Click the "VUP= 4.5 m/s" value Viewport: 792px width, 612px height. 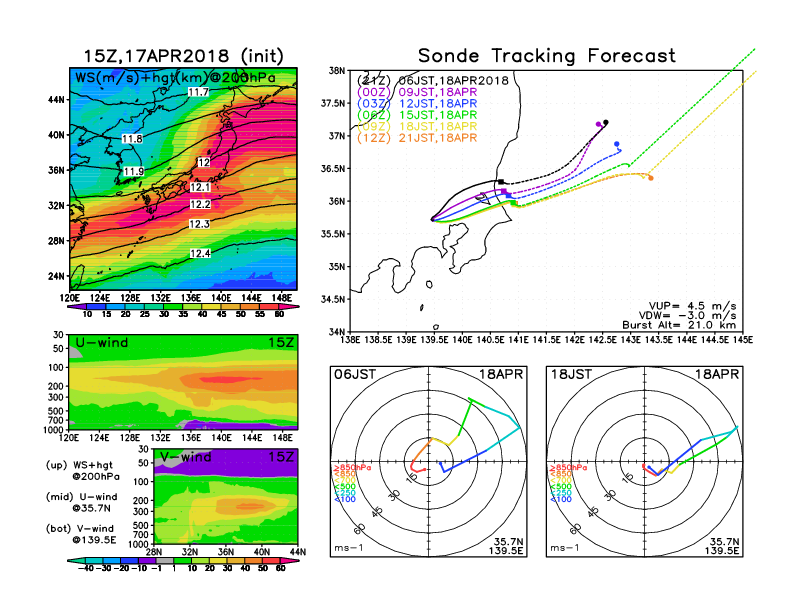(x=692, y=306)
